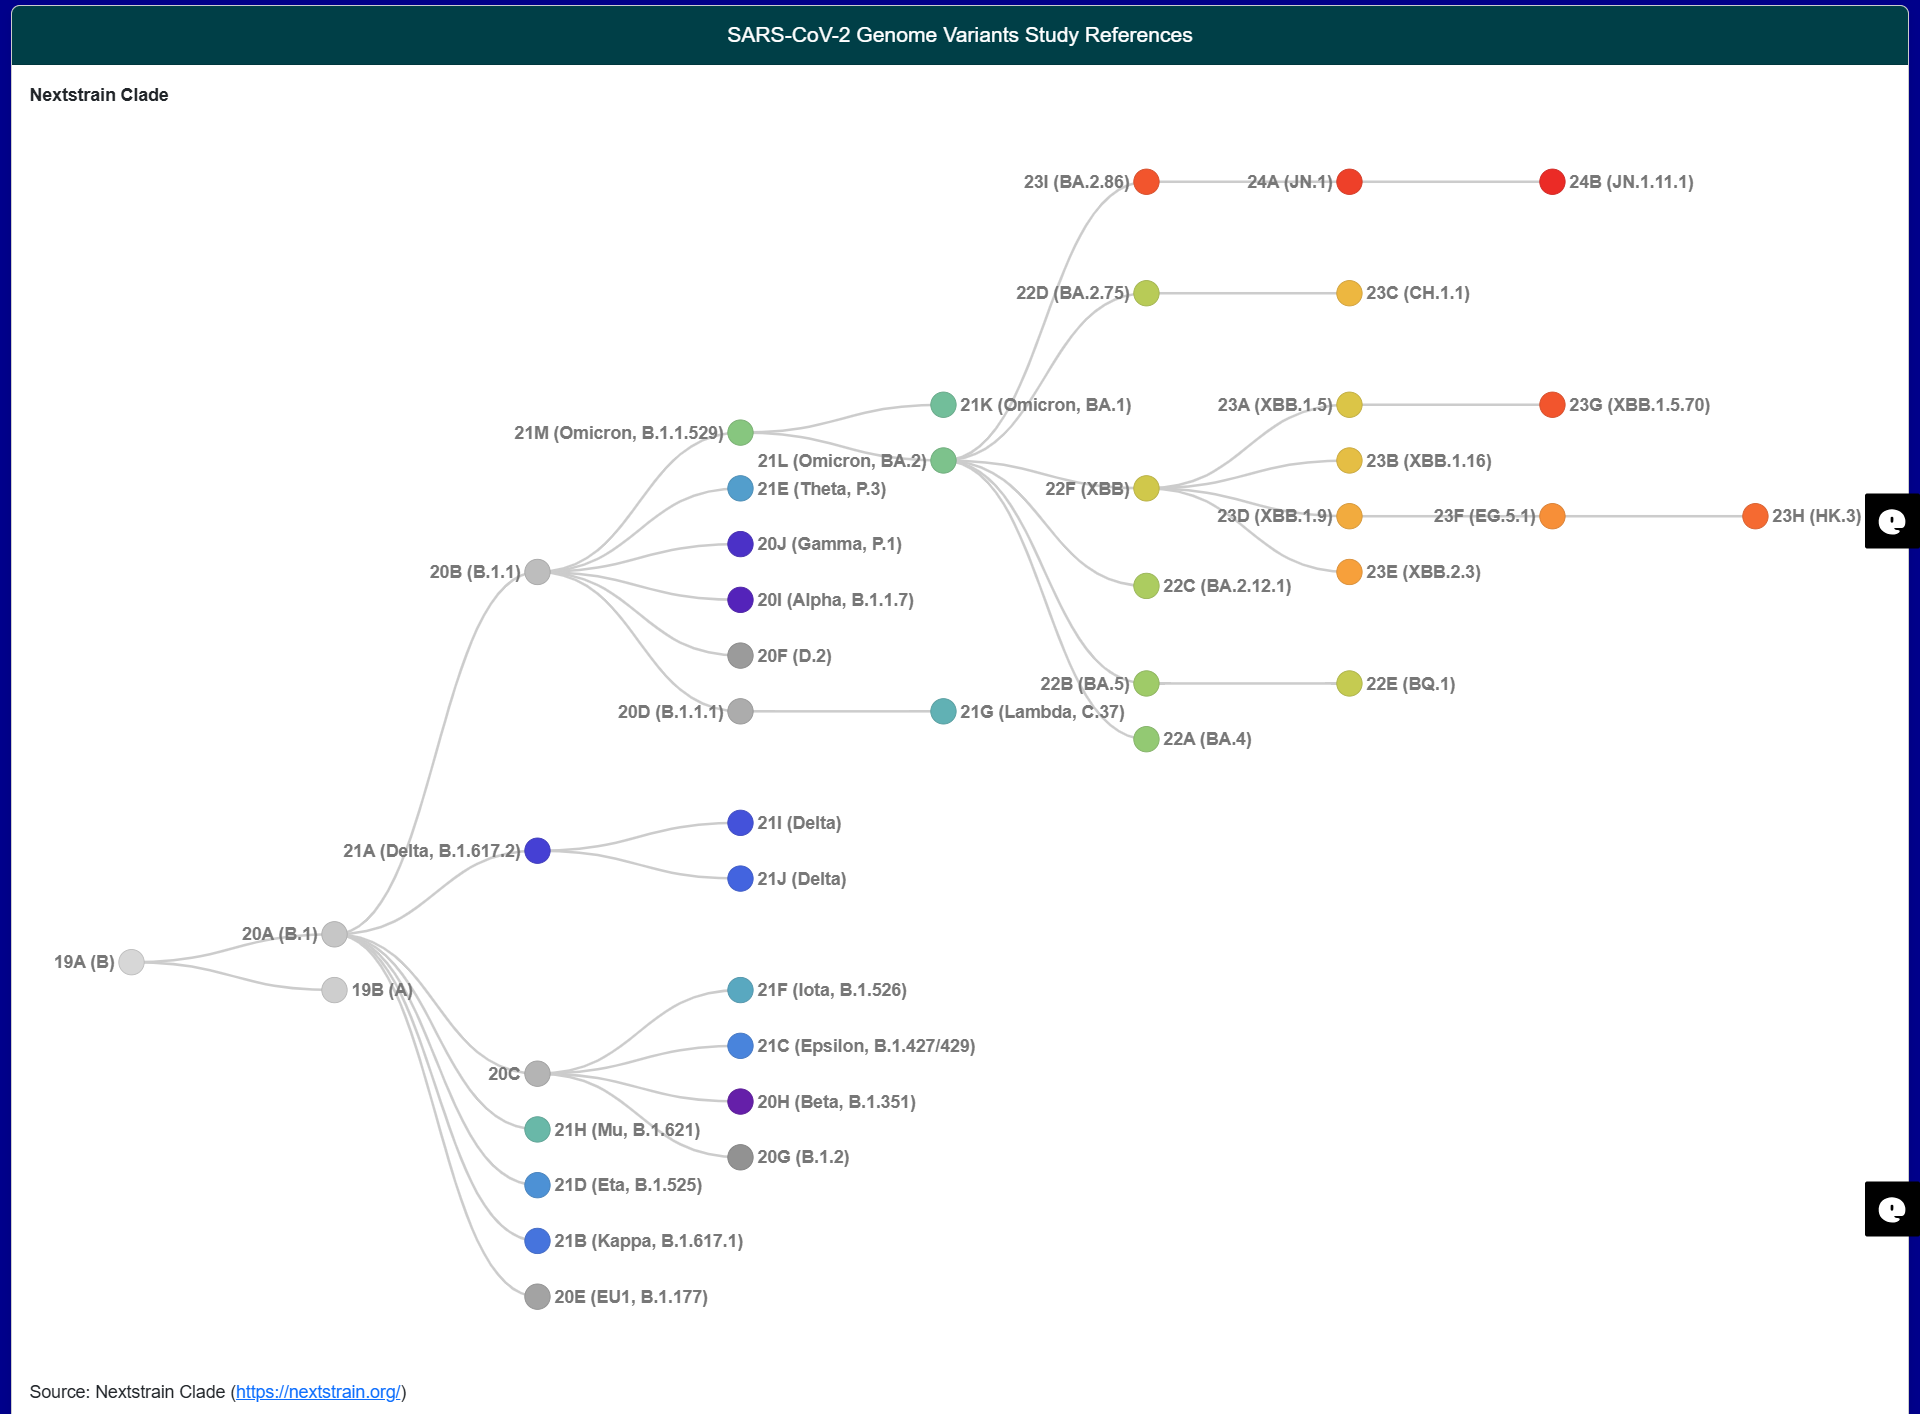Click the upper black side widget icon
Viewport: 1920px width, 1414px height.
click(1891, 521)
